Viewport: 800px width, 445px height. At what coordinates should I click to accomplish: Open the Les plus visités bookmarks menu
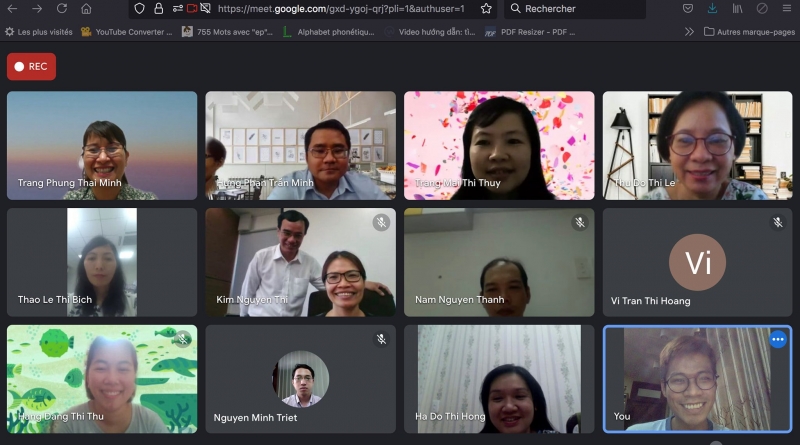click(x=38, y=32)
